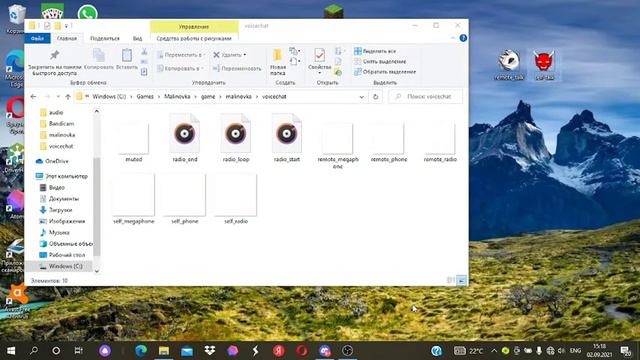Viewport: 640px width, 360px height.
Task: Select the self_radio file
Action: click(x=236, y=199)
